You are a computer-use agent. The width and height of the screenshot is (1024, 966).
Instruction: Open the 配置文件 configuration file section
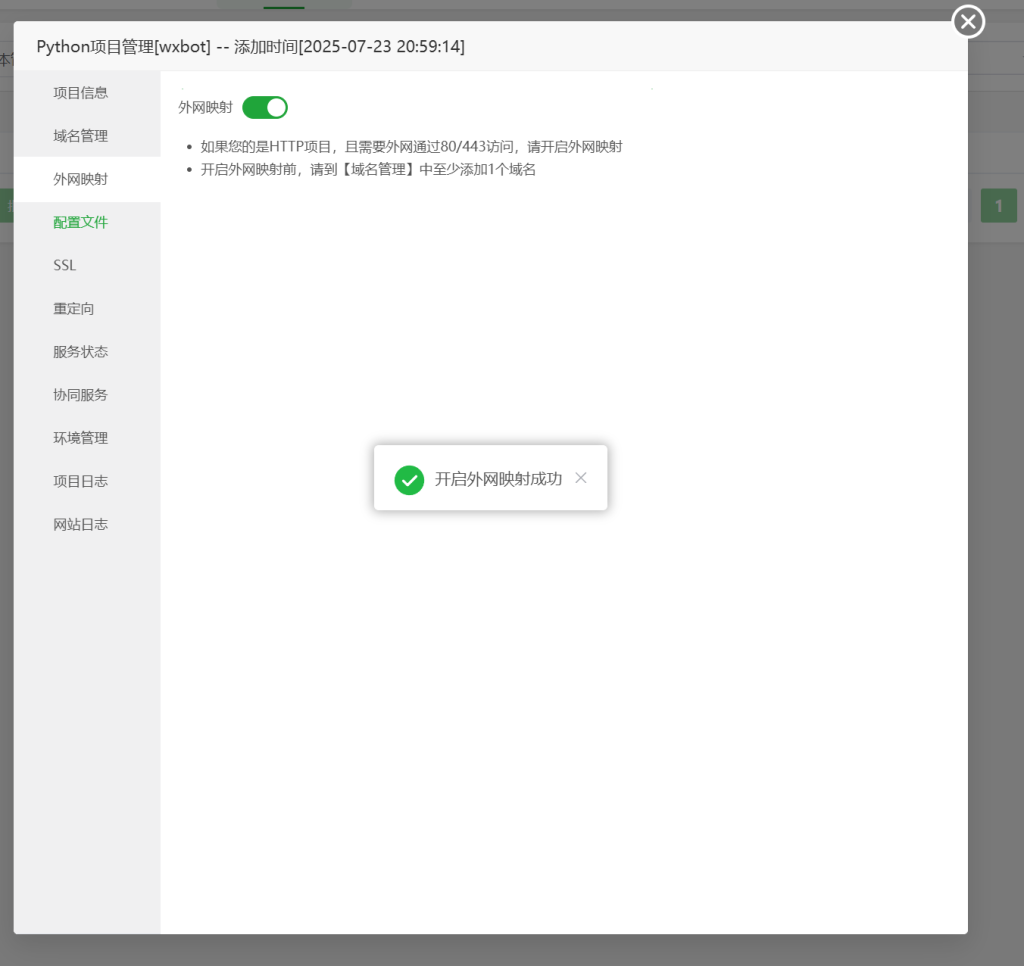tap(80, 222)
